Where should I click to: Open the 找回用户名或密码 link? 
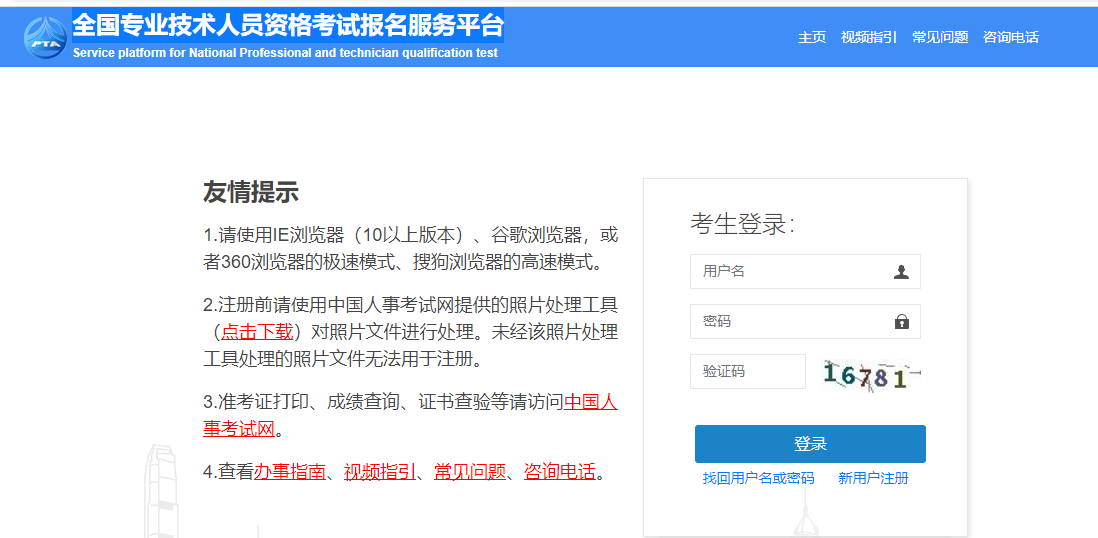coord(758,478)
